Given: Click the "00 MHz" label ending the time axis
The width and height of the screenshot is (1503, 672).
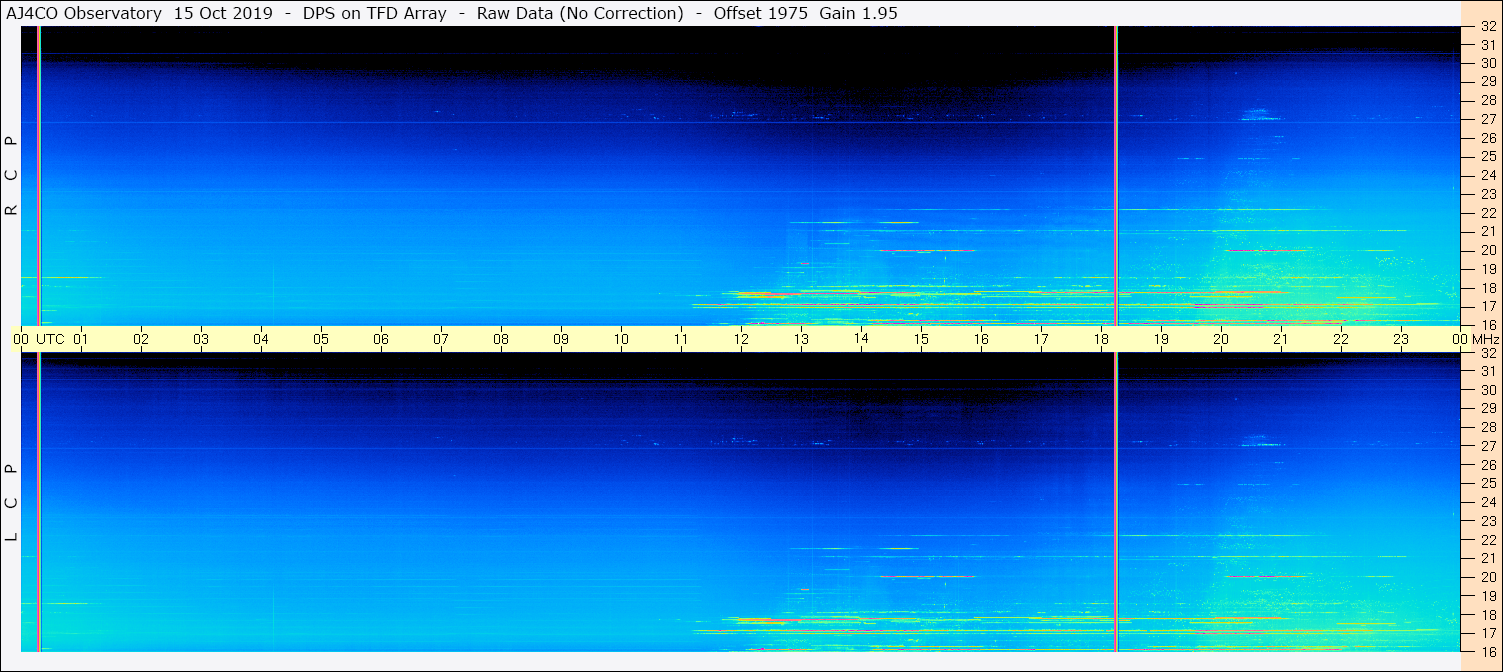Looking at the screenshot, I should (1476, 339).
